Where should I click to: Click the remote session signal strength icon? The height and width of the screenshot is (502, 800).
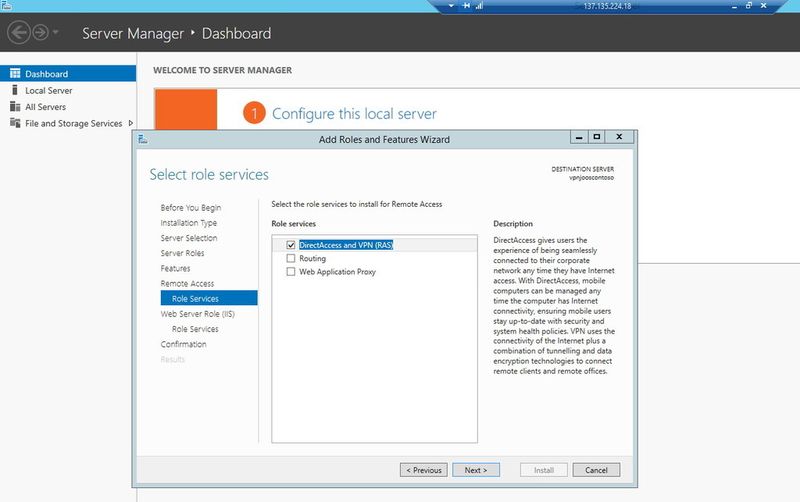pos(479,6)
